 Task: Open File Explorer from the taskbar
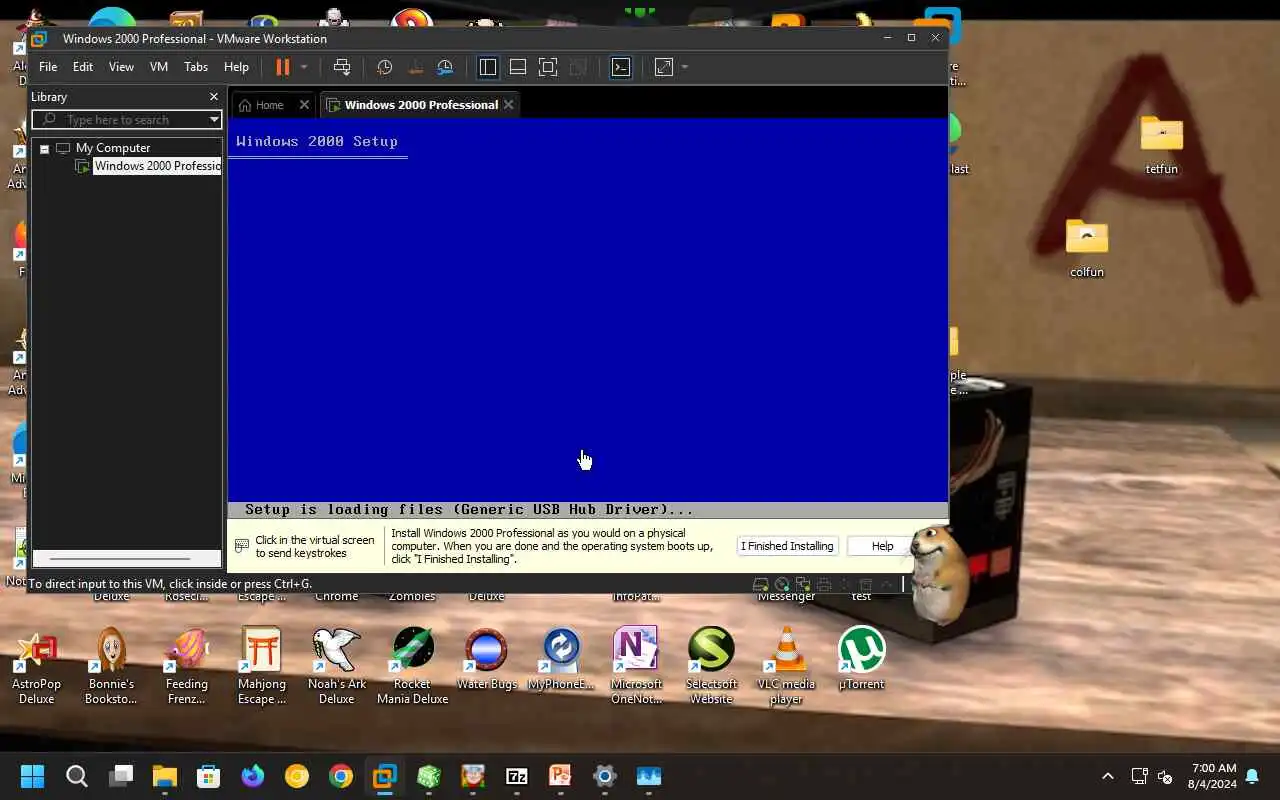click(x=165, y=776)
